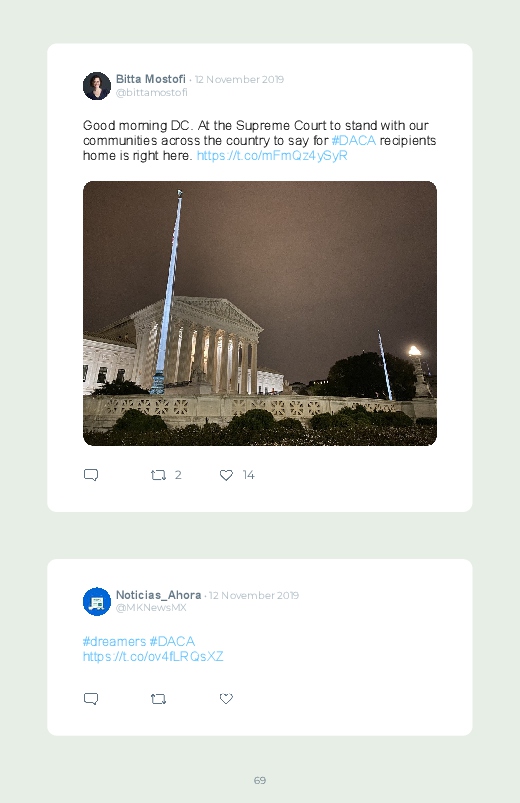Click the date on Noticias_Ahora tweet
520x803 pixels.
coord(254,595)
